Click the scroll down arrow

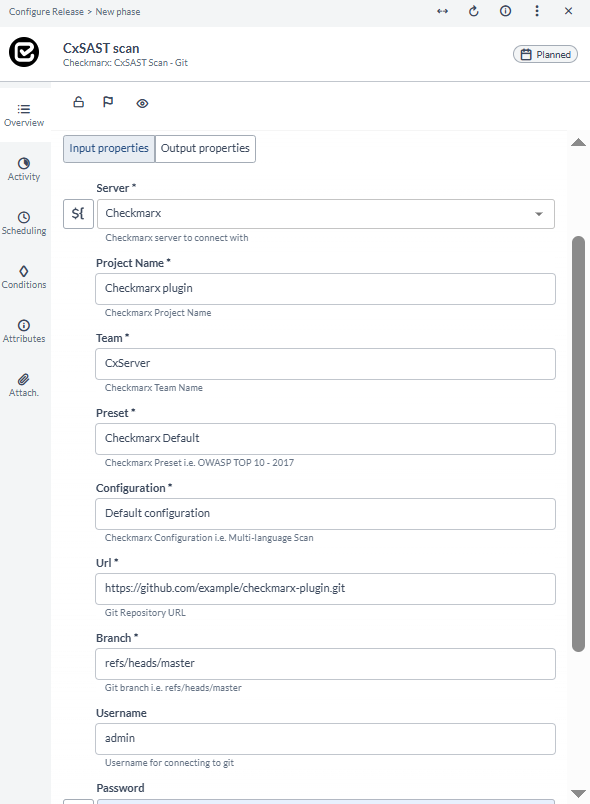click(x=578, y=794)
